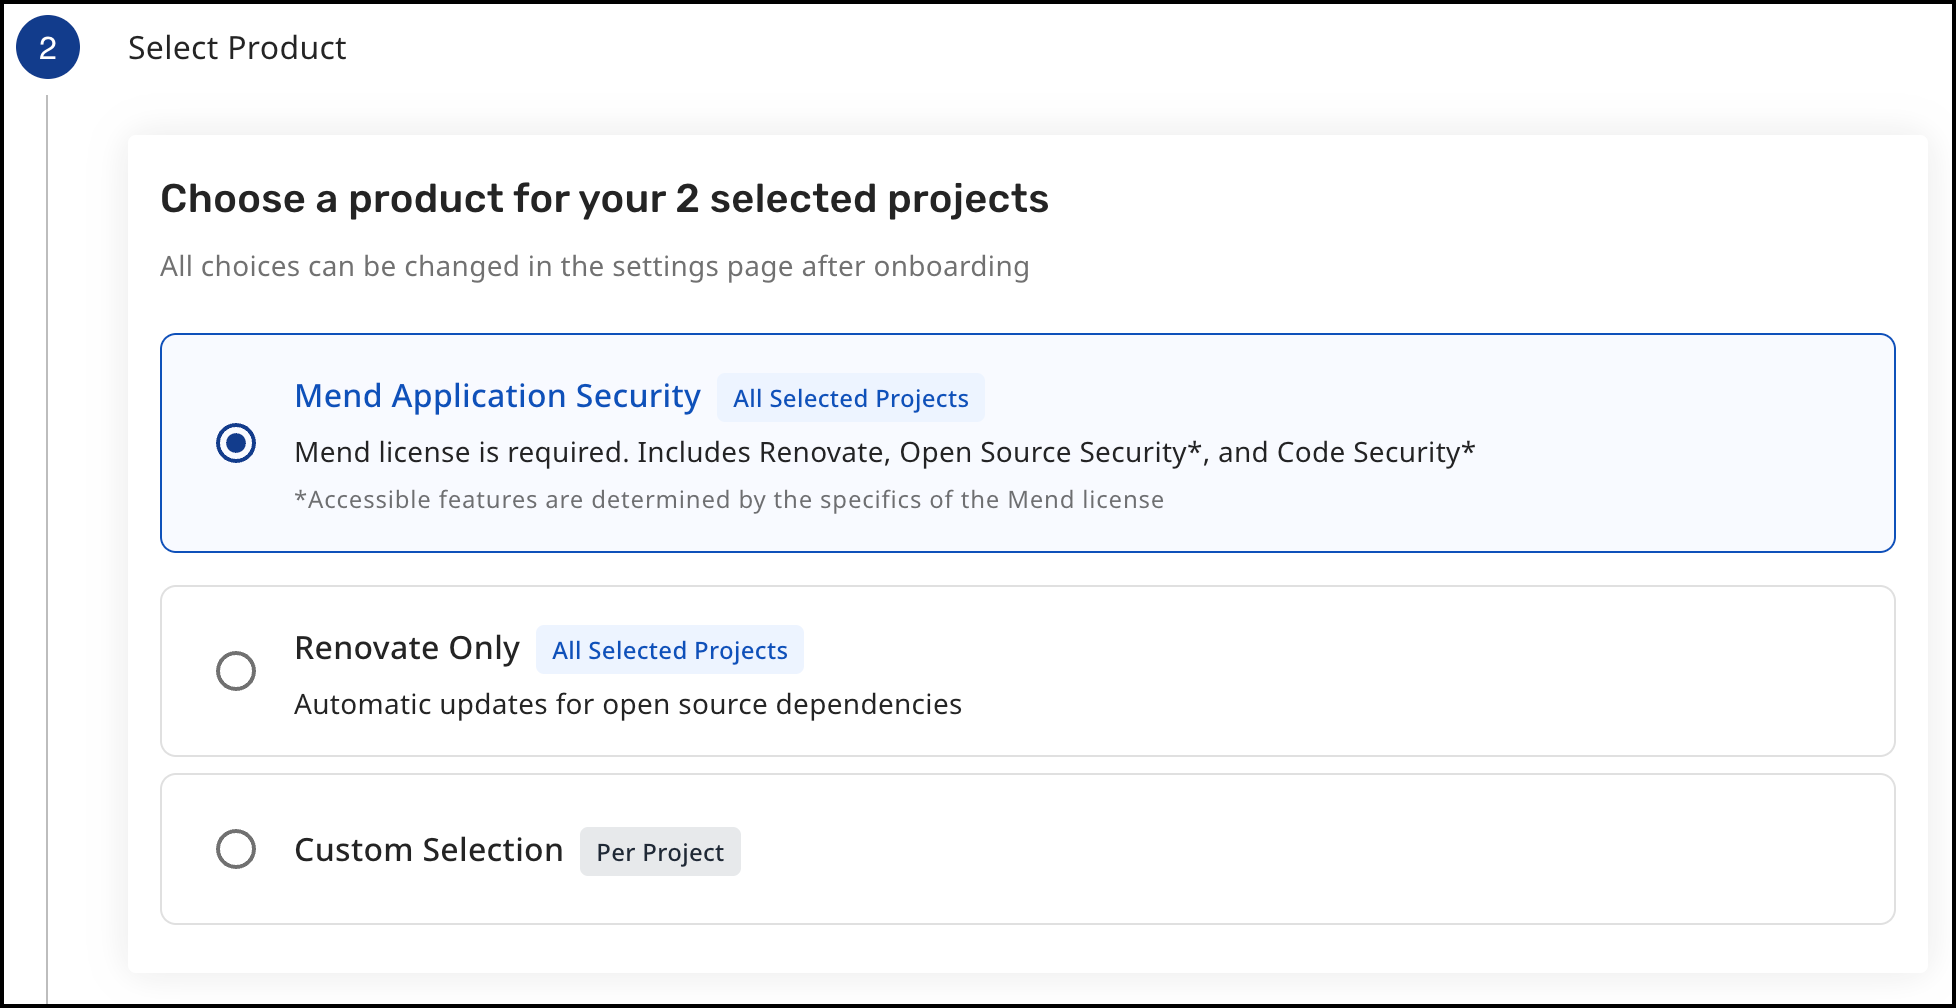The image size is (1956, 1008).
Task: Click Automatic updates for open source dependencies text
Action: pyautogui.click(x=628, y=704)
